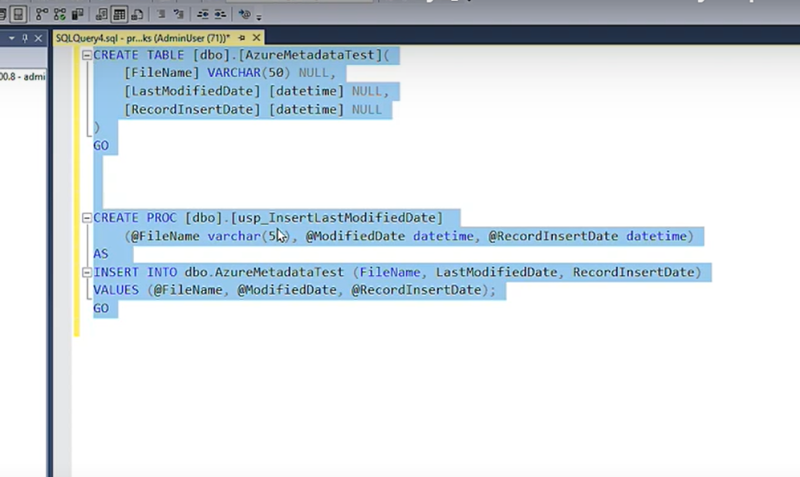Decrease indent of selected code
Screen dimensions: 800x477
click(x=203, y=15)
